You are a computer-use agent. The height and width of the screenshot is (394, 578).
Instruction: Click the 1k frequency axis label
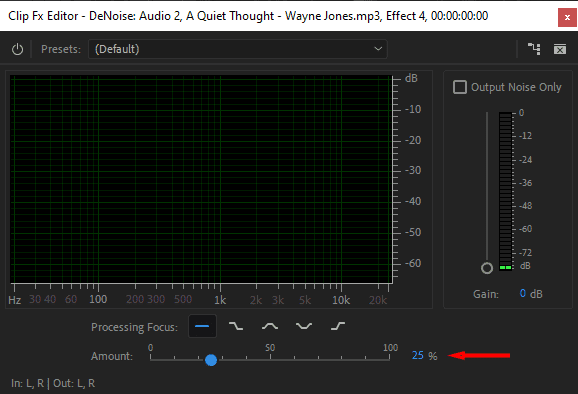coord(220,300)
